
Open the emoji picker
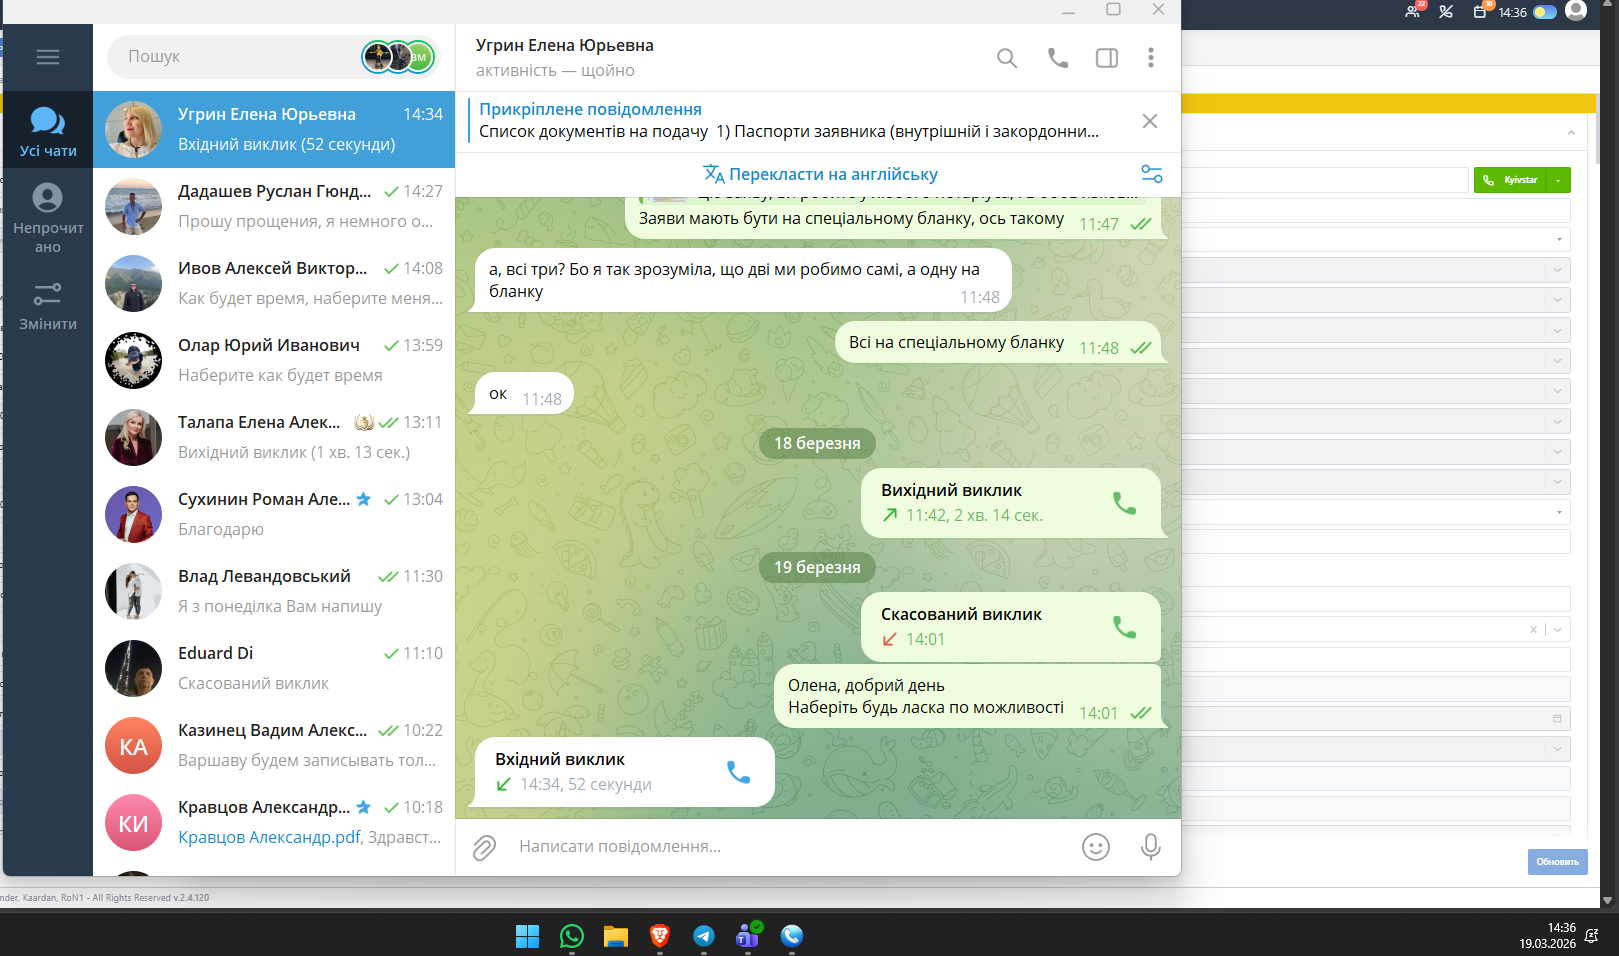coord(1096,847)
